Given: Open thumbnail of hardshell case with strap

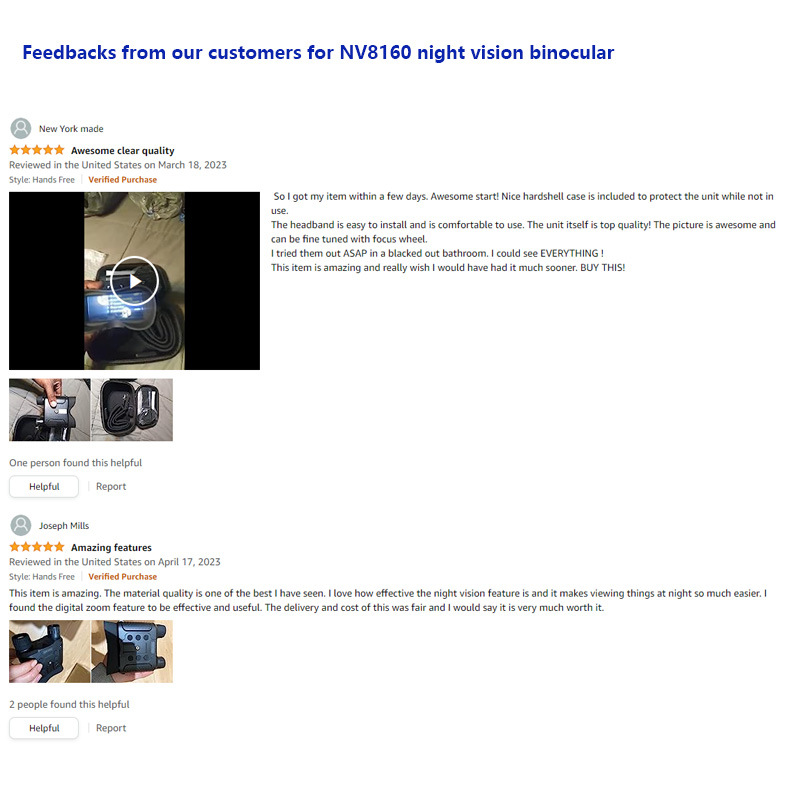Looking at the screenshot, I should [x=132, y=410].
